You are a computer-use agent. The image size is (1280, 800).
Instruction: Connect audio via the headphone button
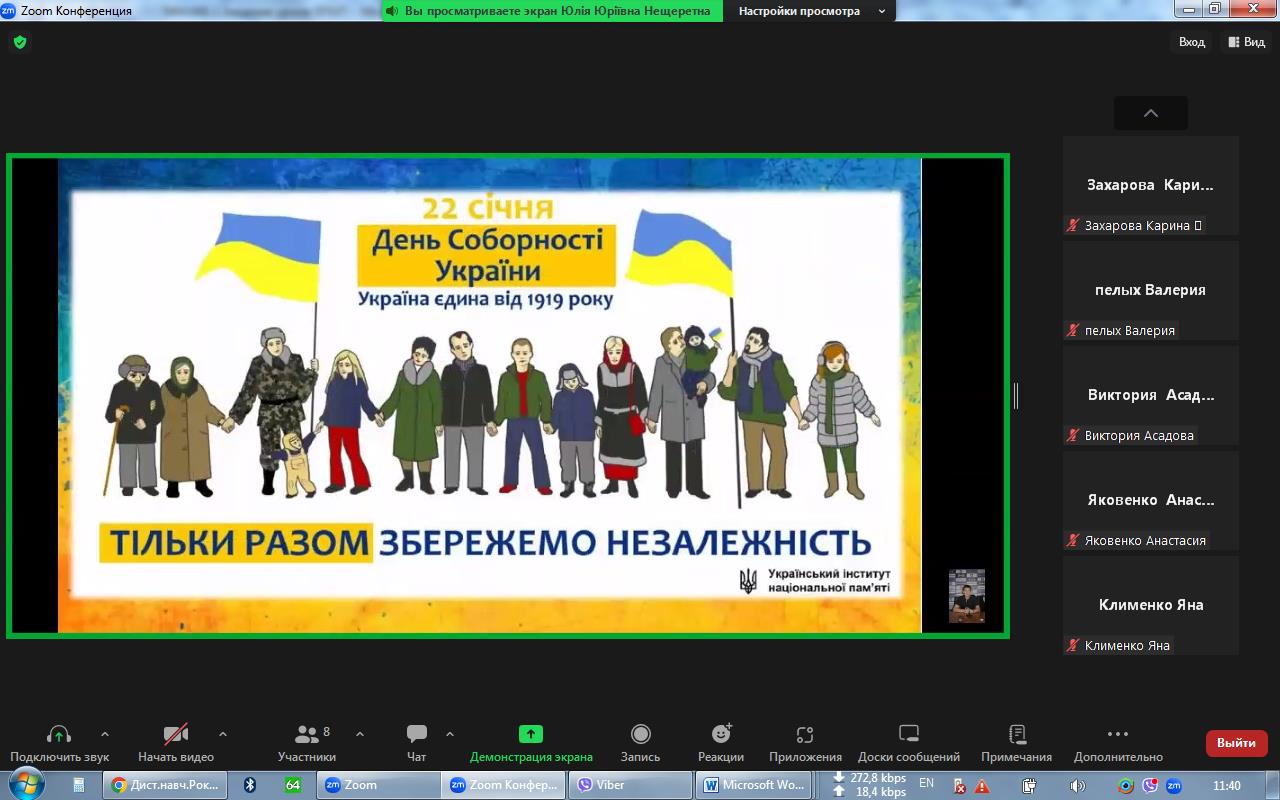pyautogui.click(x=59, y=734)
